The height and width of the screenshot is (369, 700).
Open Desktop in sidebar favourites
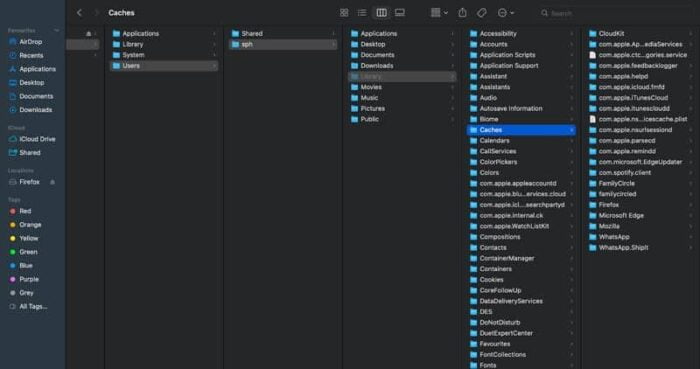pos(31,83)
